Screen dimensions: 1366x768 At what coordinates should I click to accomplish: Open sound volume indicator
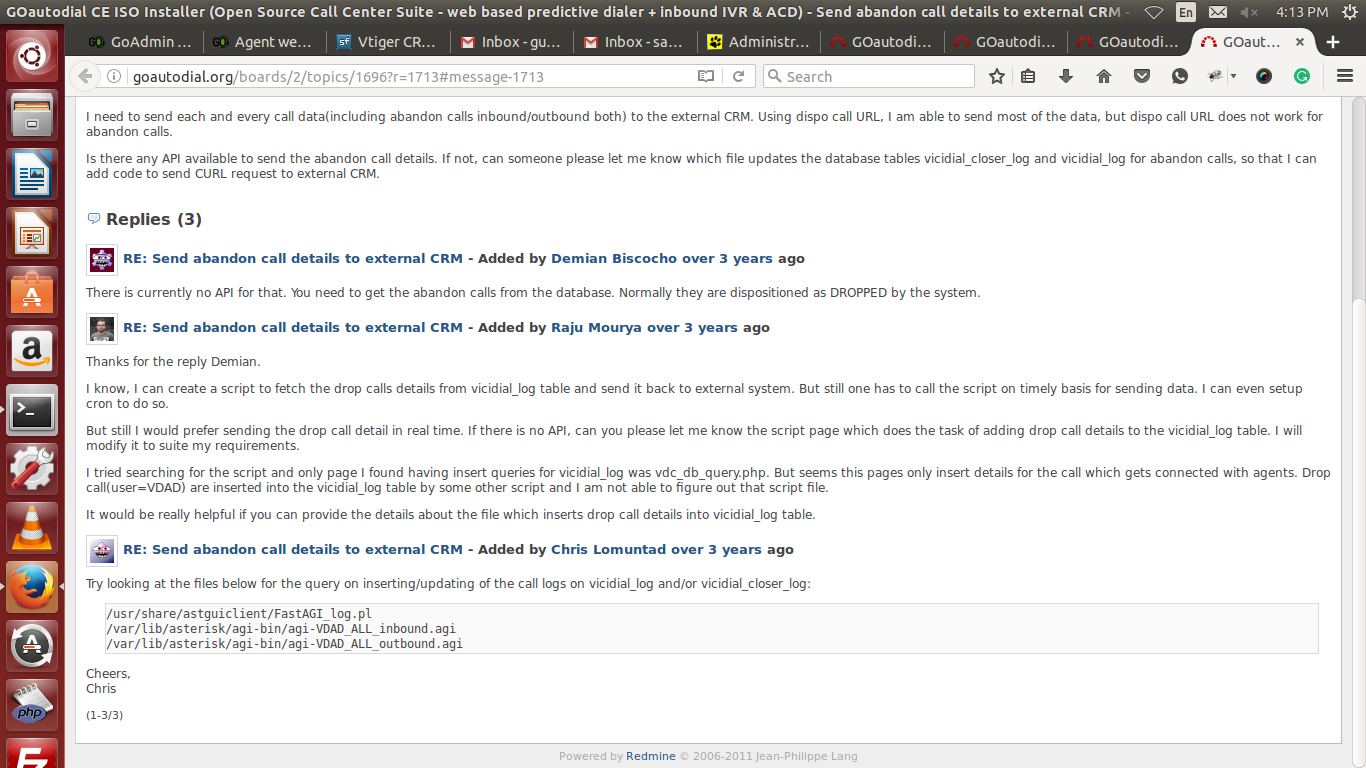coord(1250,12)
